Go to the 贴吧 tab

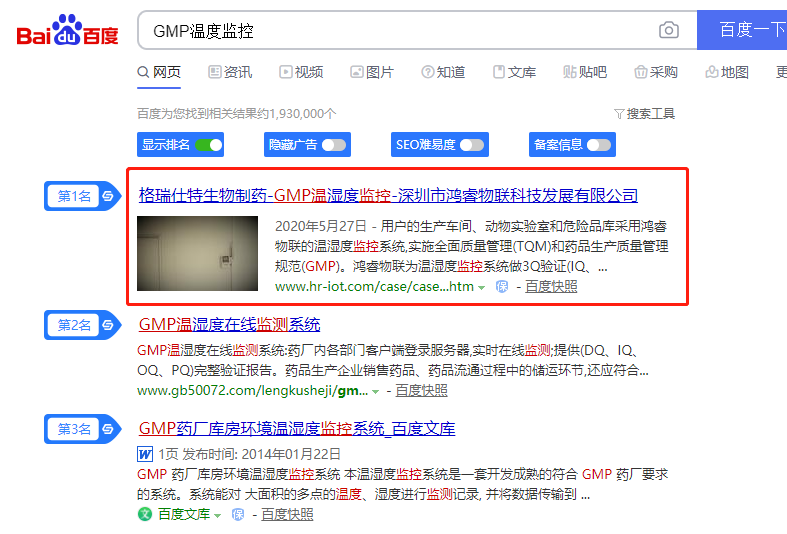click(585, 72)
